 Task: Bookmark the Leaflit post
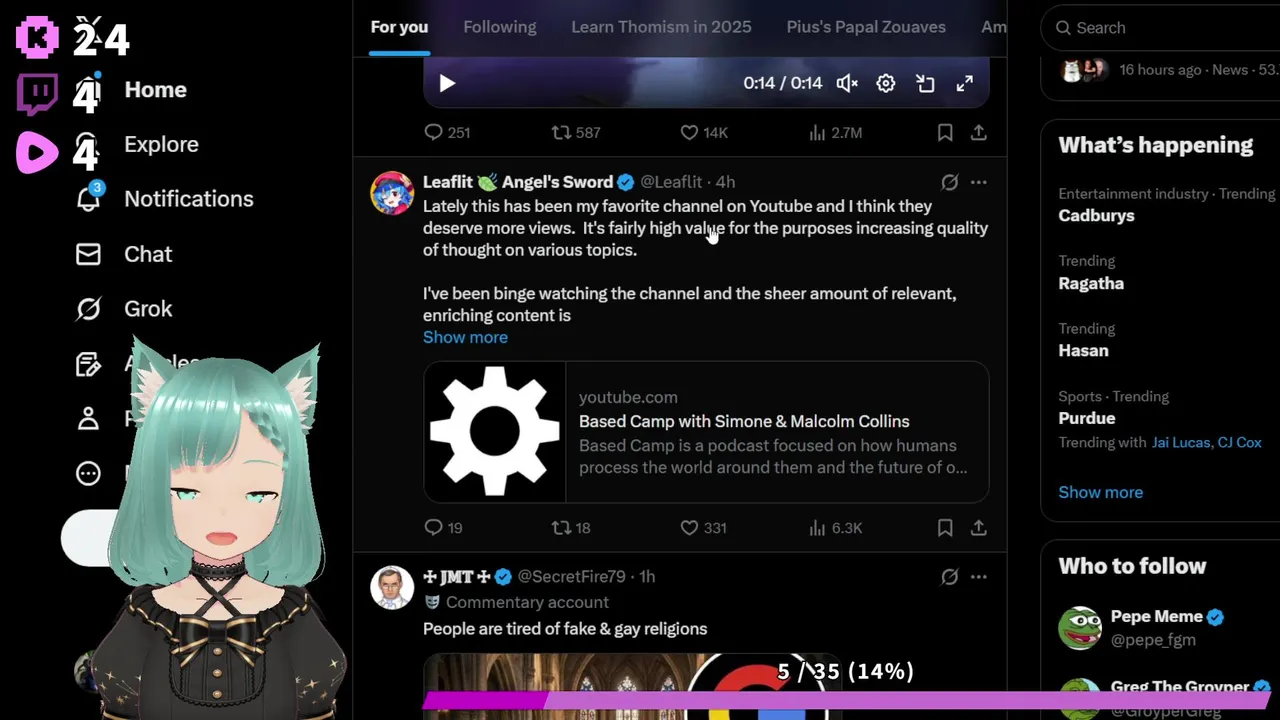[x=945, y=527]
